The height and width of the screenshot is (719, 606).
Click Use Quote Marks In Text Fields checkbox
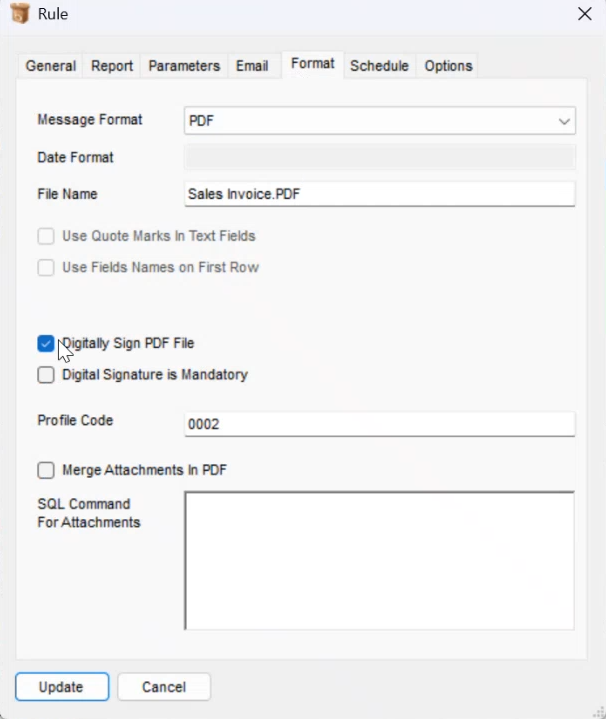tap(46, 237)
